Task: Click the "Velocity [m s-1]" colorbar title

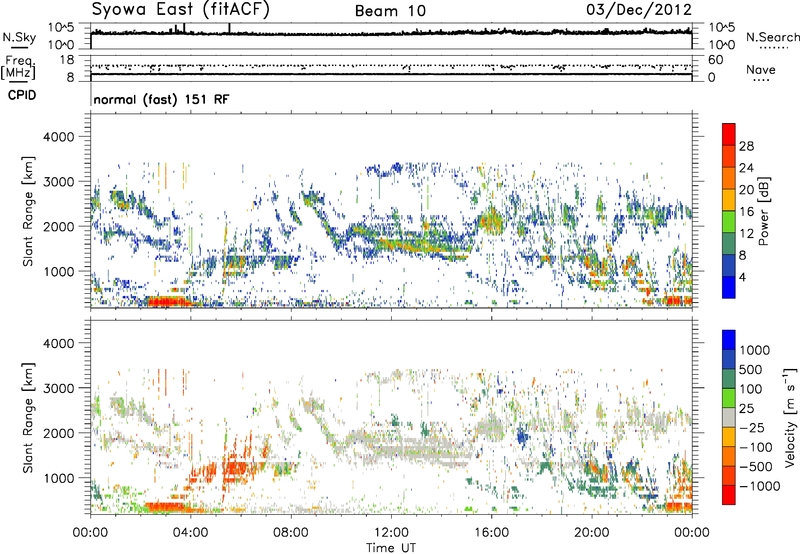Action: 790,418
